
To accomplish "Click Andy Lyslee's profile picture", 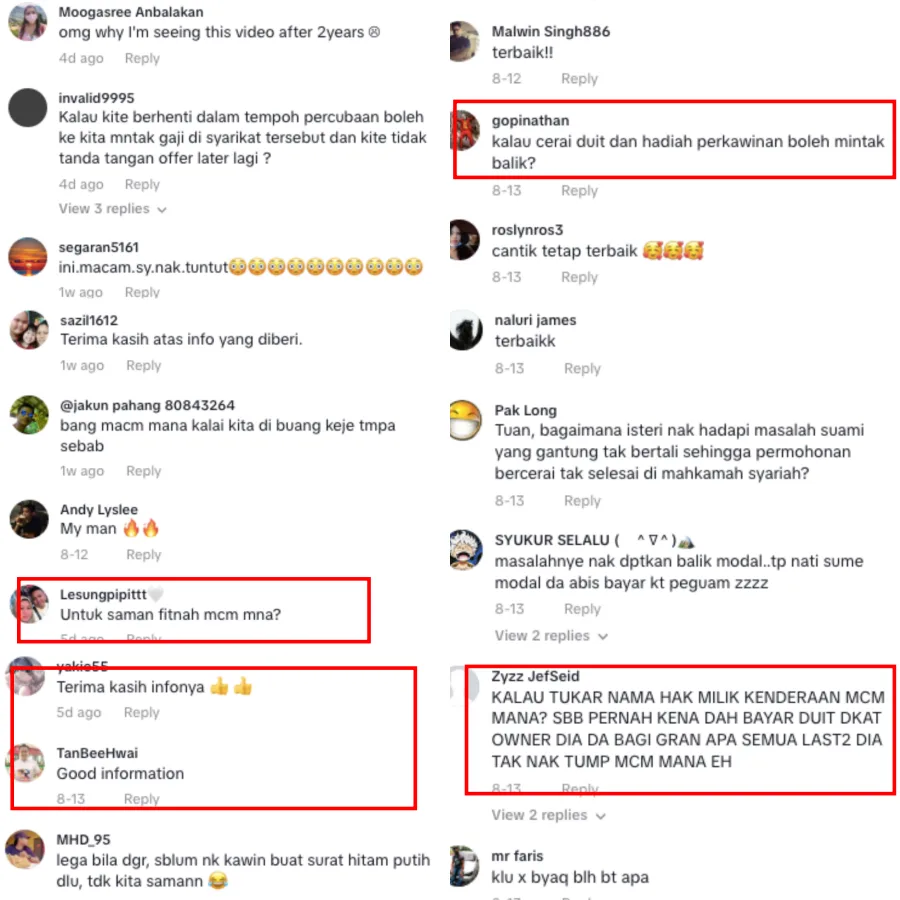I will tap(29, 519).
